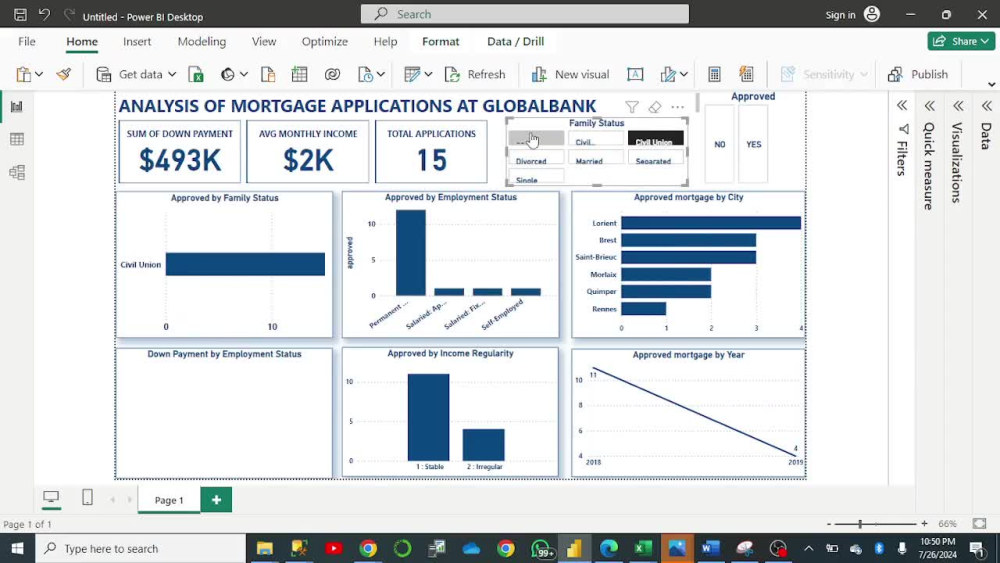Screen dimensions: 1000x563
Task: Open Excel workbook data source icon
Action: pyautogui.click(x=196, y=75)
